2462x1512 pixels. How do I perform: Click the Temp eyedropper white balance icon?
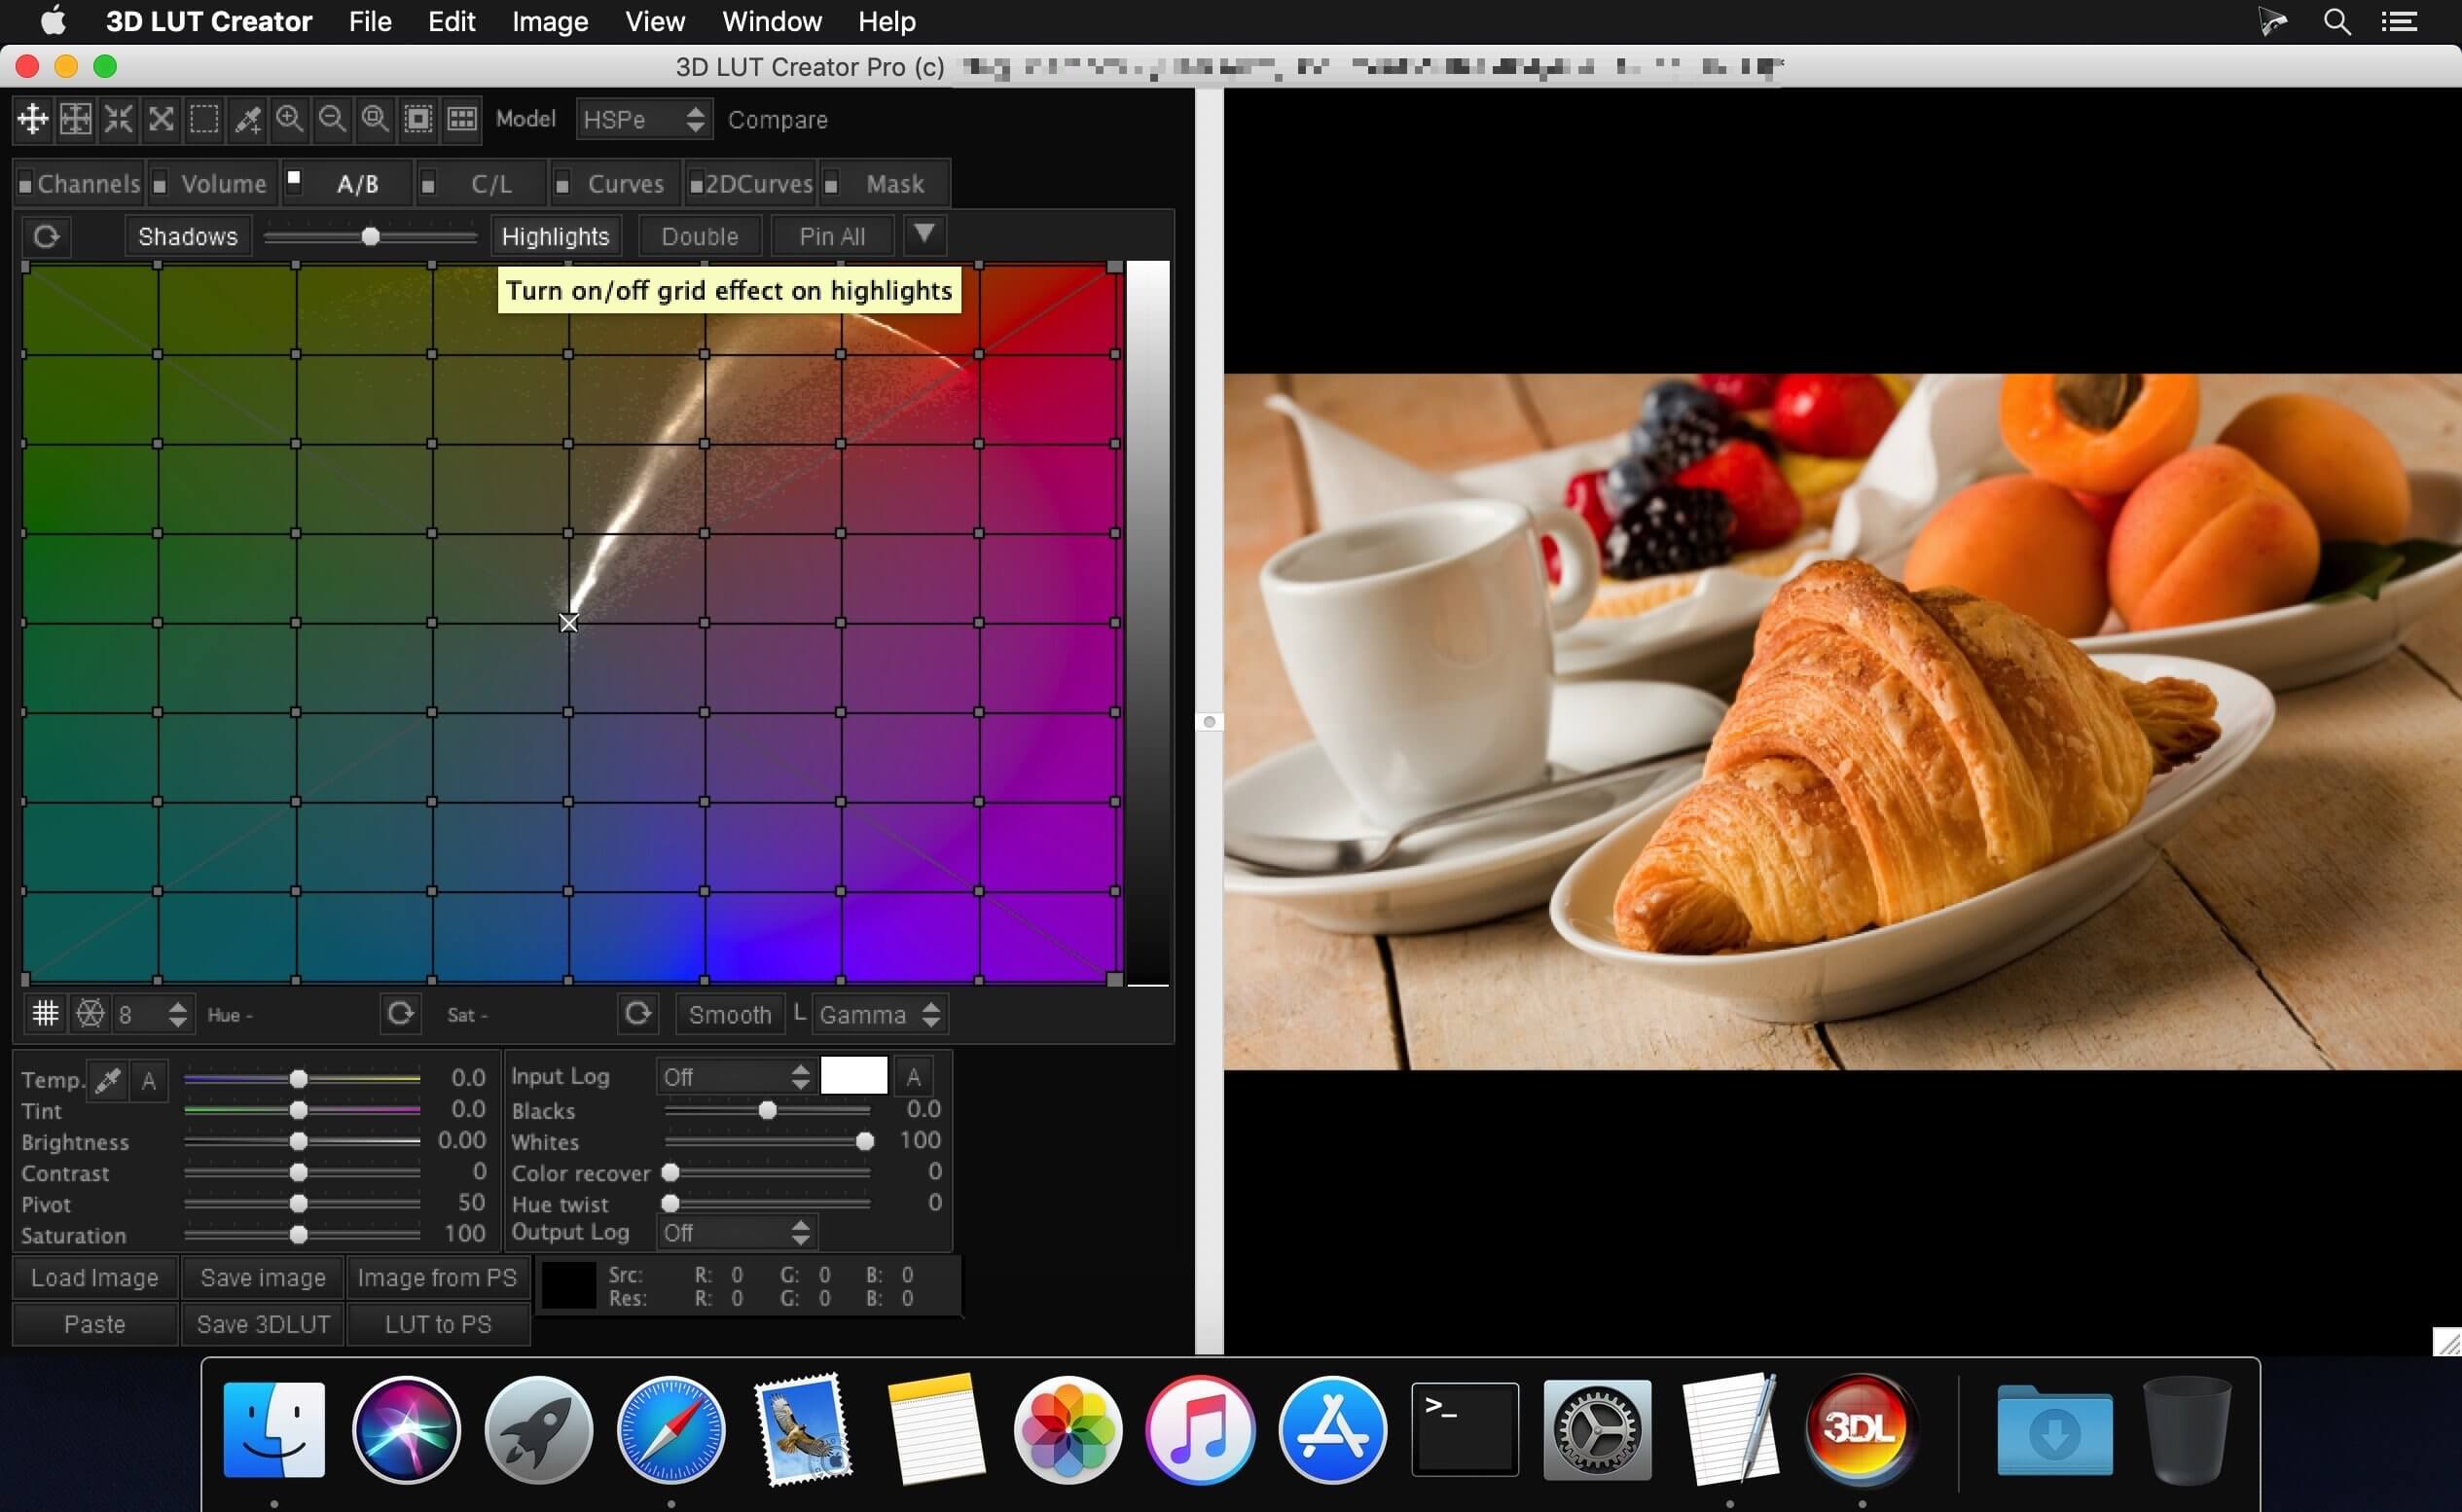[x=108, y=1080]
